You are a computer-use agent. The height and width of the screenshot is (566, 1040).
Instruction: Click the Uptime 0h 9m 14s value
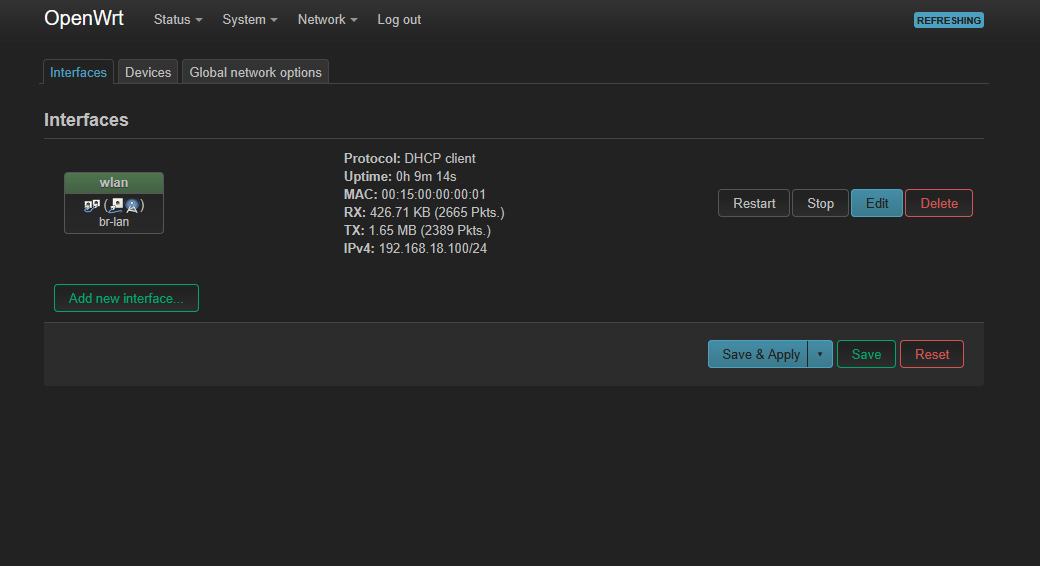pos(426,177)
